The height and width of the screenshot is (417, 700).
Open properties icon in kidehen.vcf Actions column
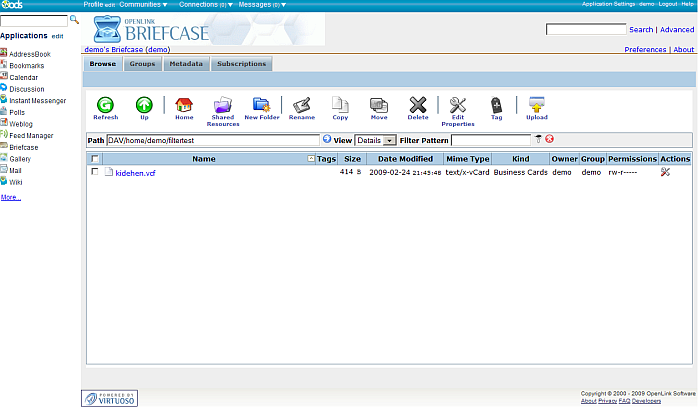(x=666, y=172)
